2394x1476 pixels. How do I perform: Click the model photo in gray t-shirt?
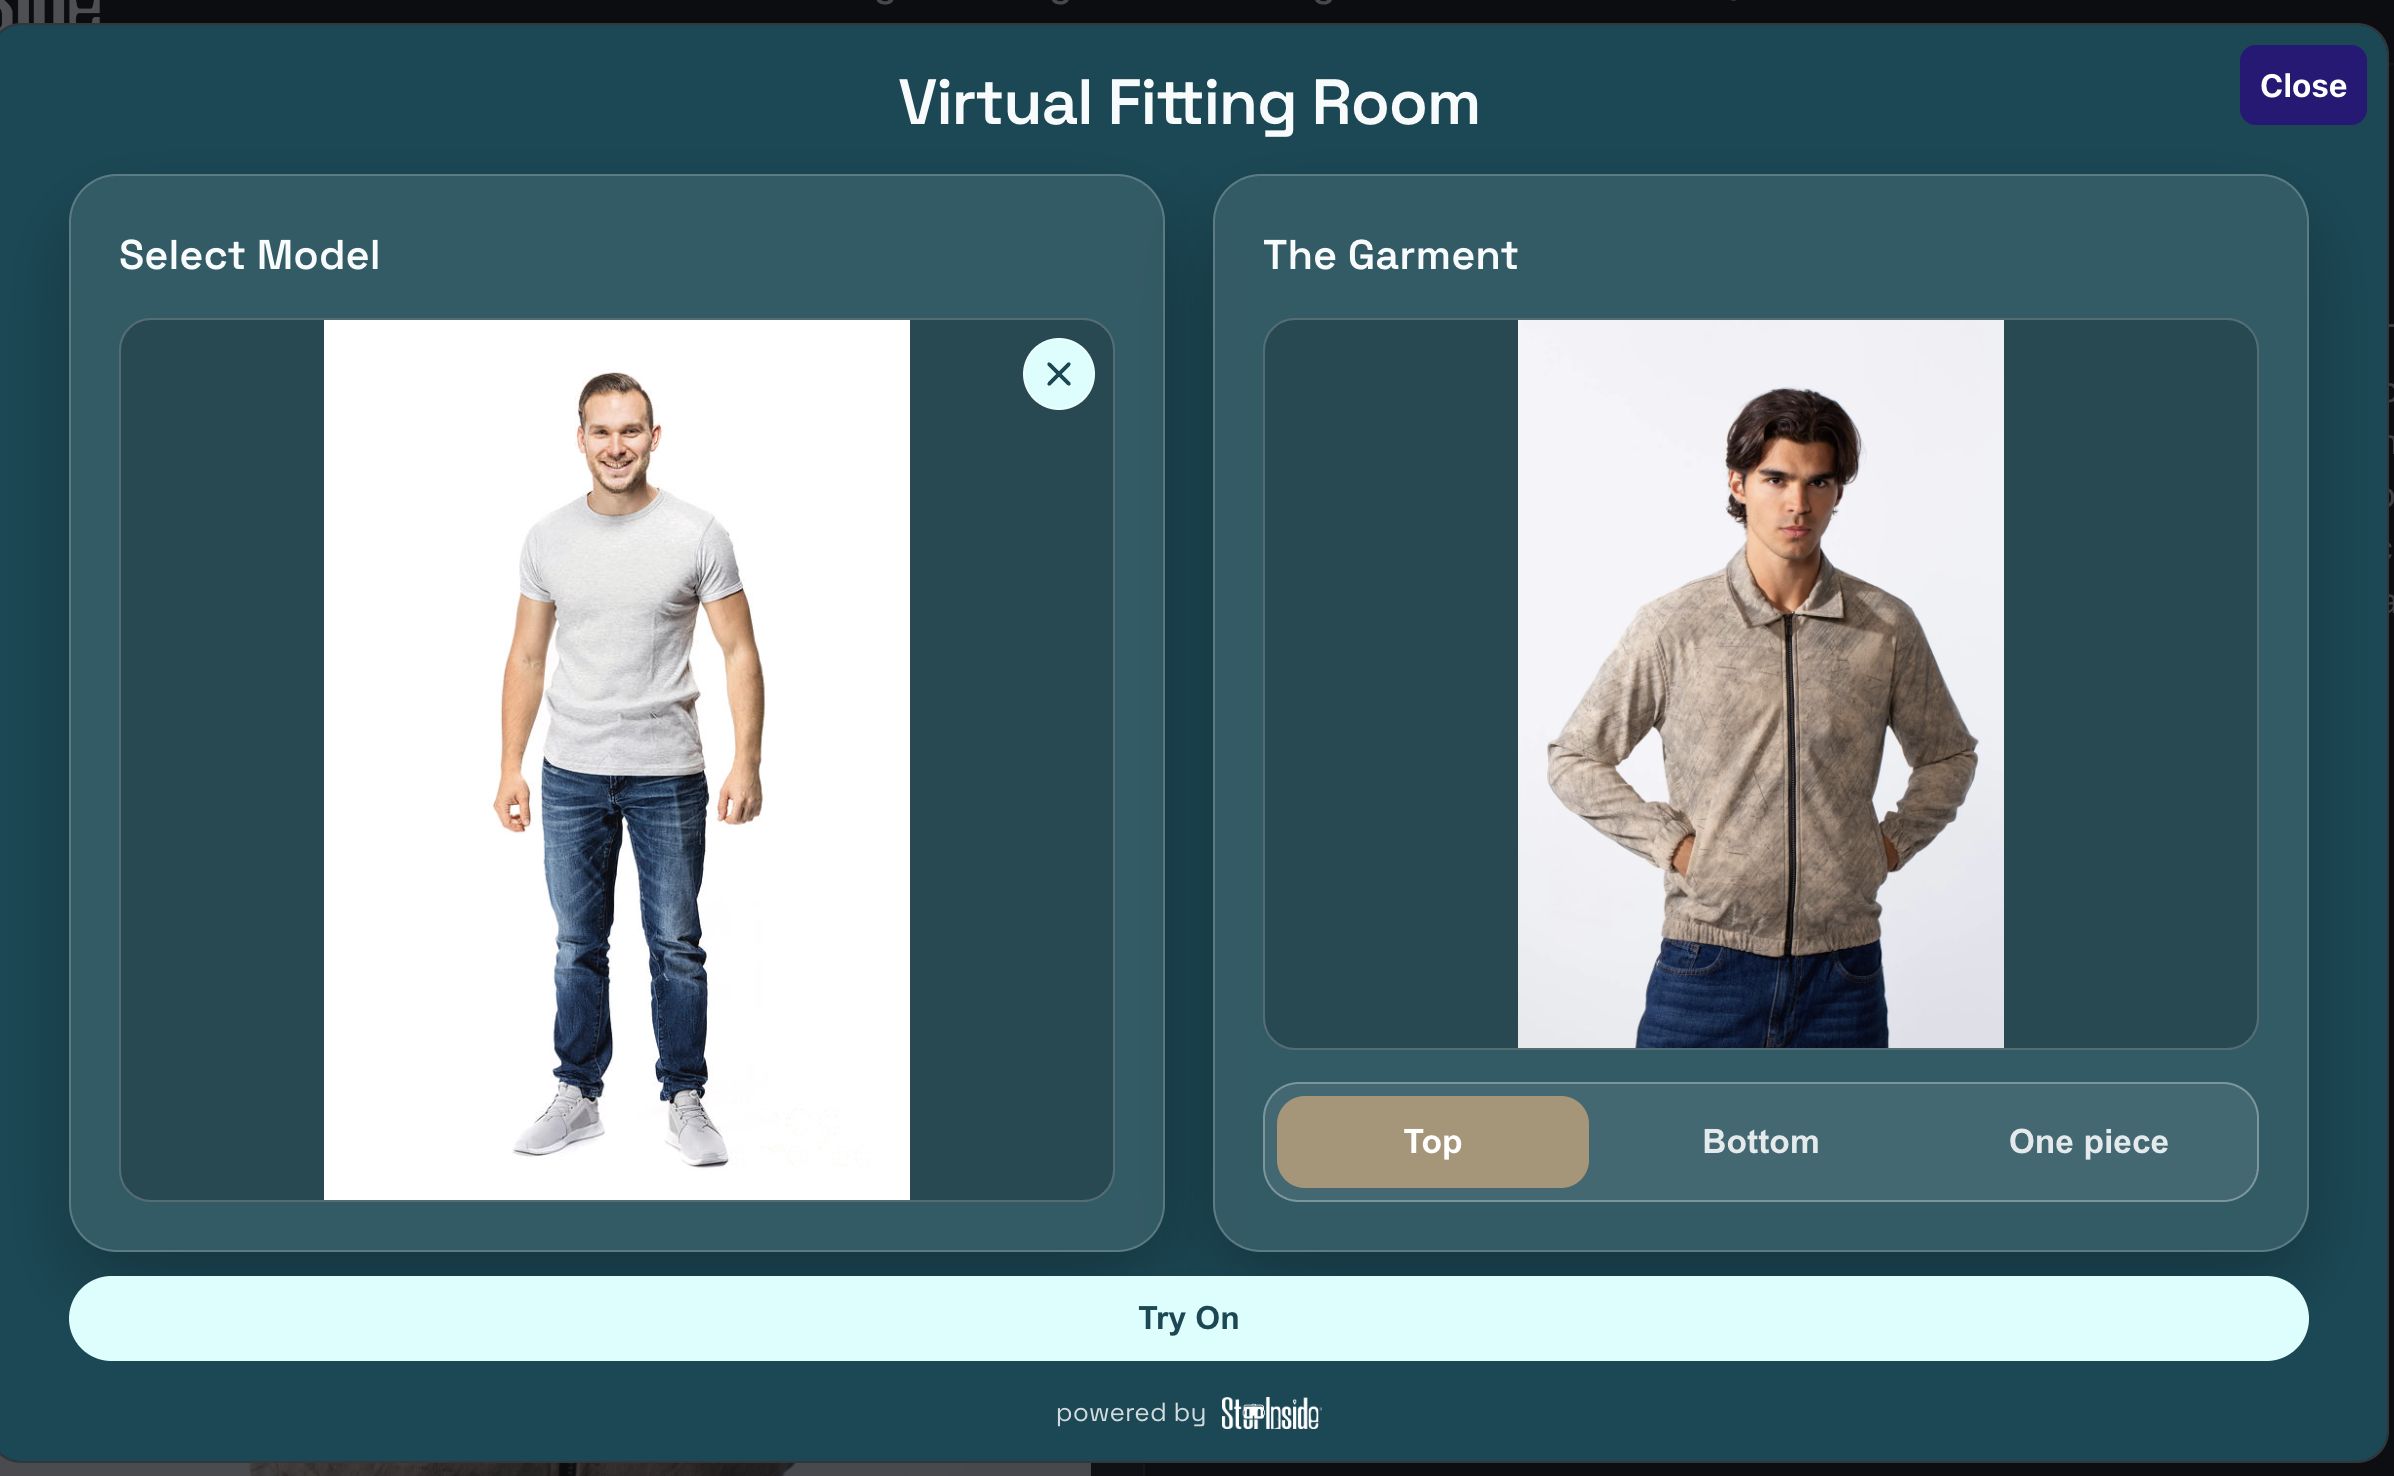[617, 760]
